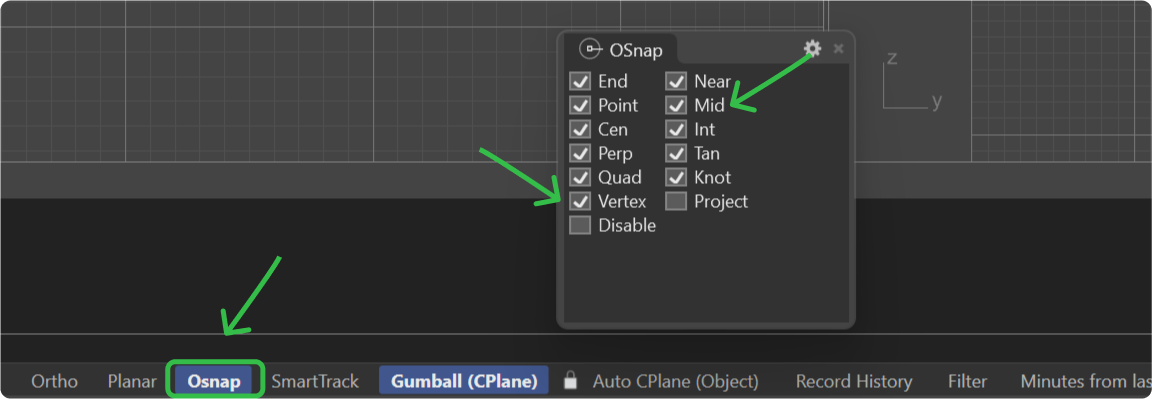Toggle Osnap in the status bar

214,381
